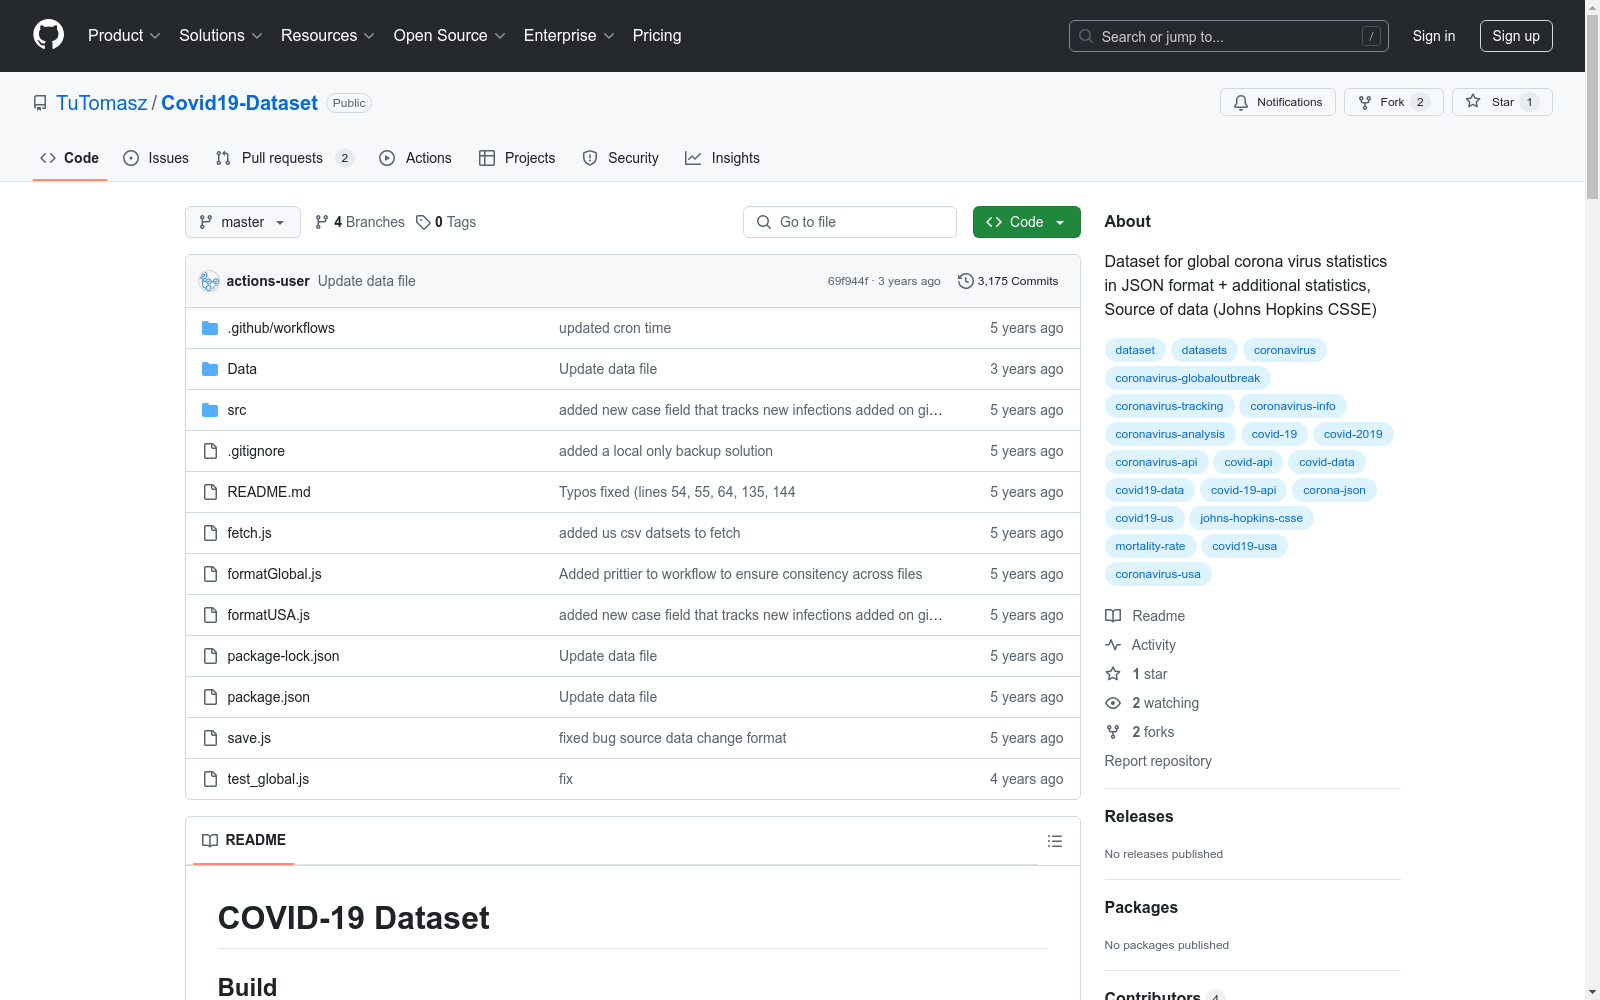Click the Search or jump to field
This screenshot has height=1000, width=1600.
[1229, 36]
